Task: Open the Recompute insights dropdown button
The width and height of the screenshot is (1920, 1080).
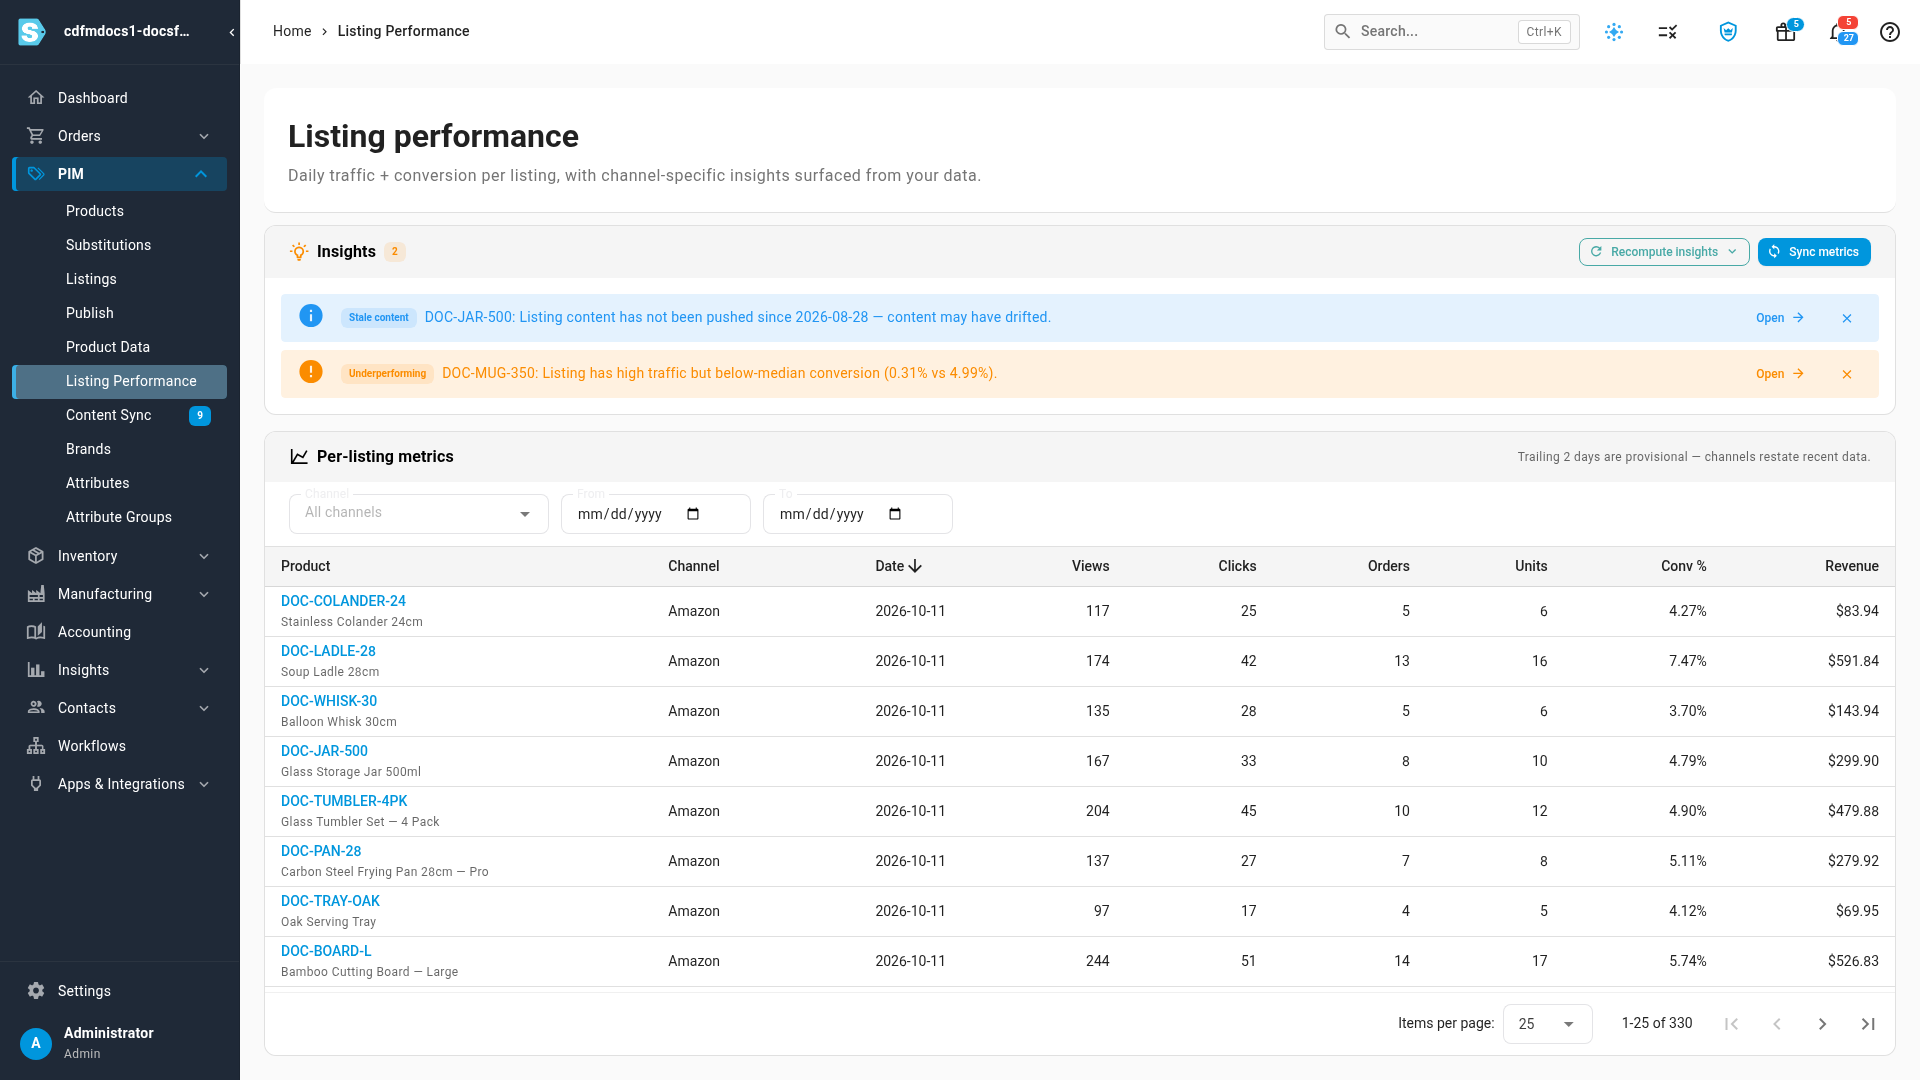Action: coord(1664,252)
